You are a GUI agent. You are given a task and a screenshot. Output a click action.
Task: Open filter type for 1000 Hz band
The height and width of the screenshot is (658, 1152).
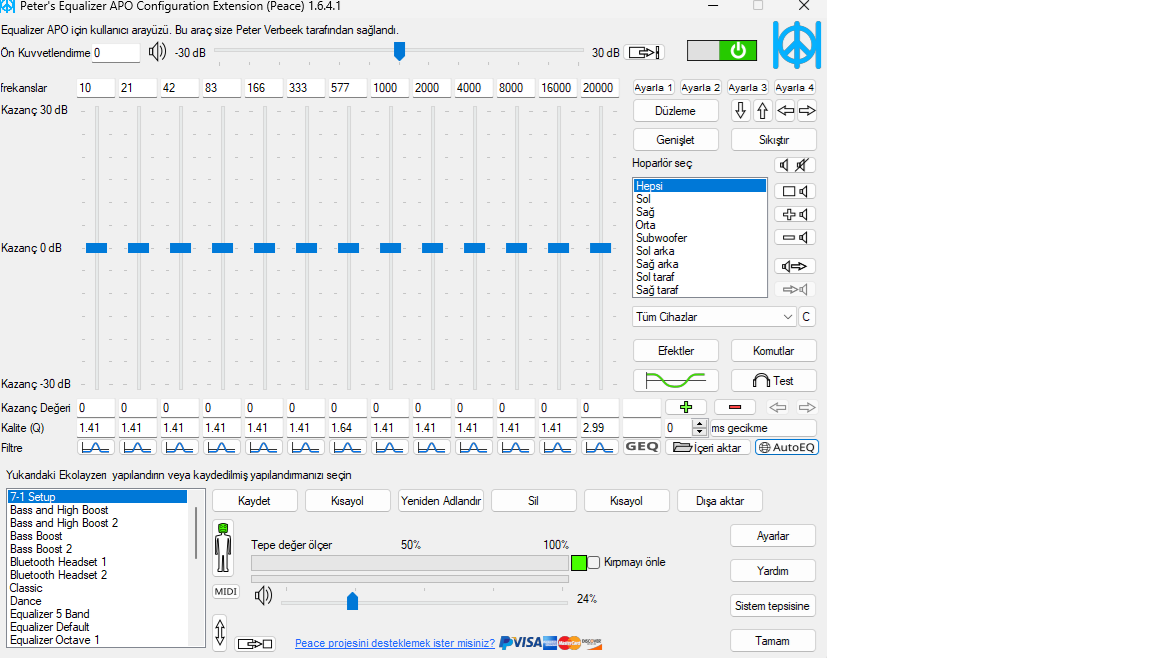tap(389, 447)
